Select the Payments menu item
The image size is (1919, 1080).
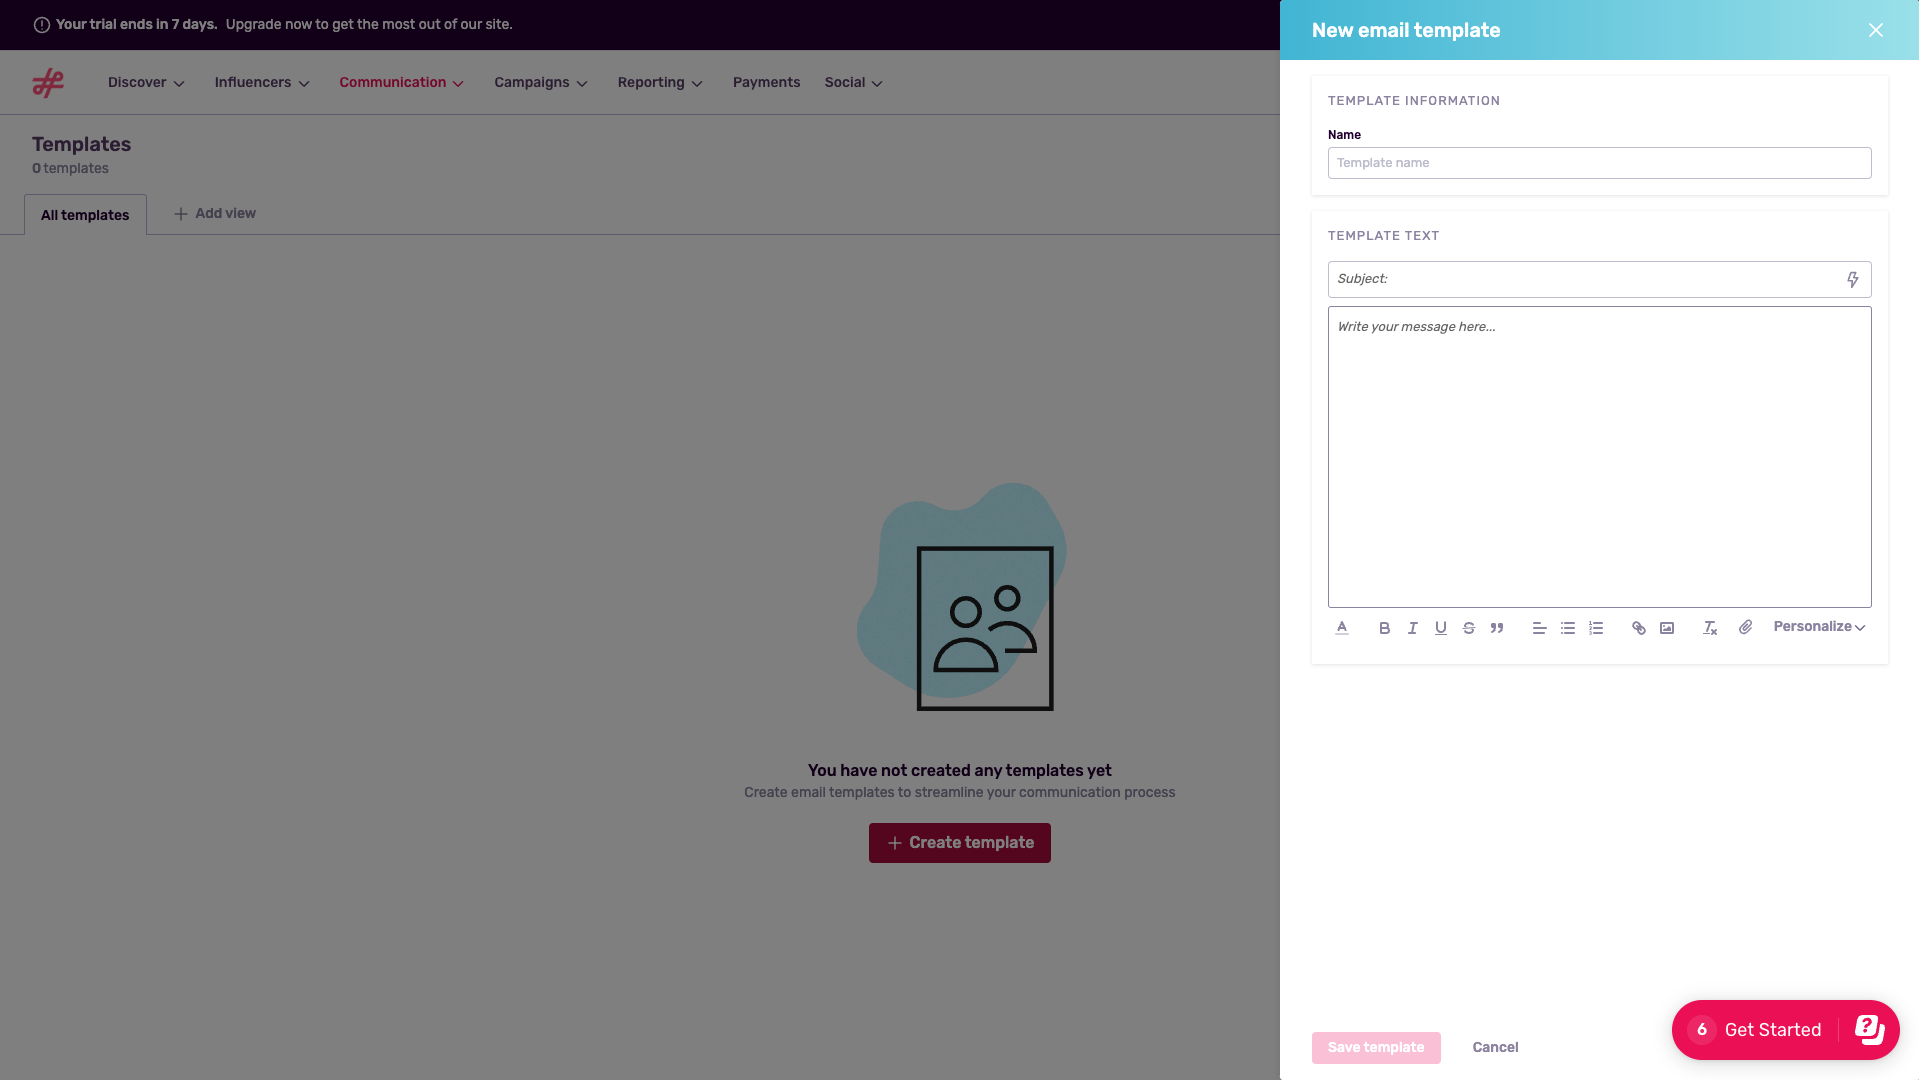(765, 82)
